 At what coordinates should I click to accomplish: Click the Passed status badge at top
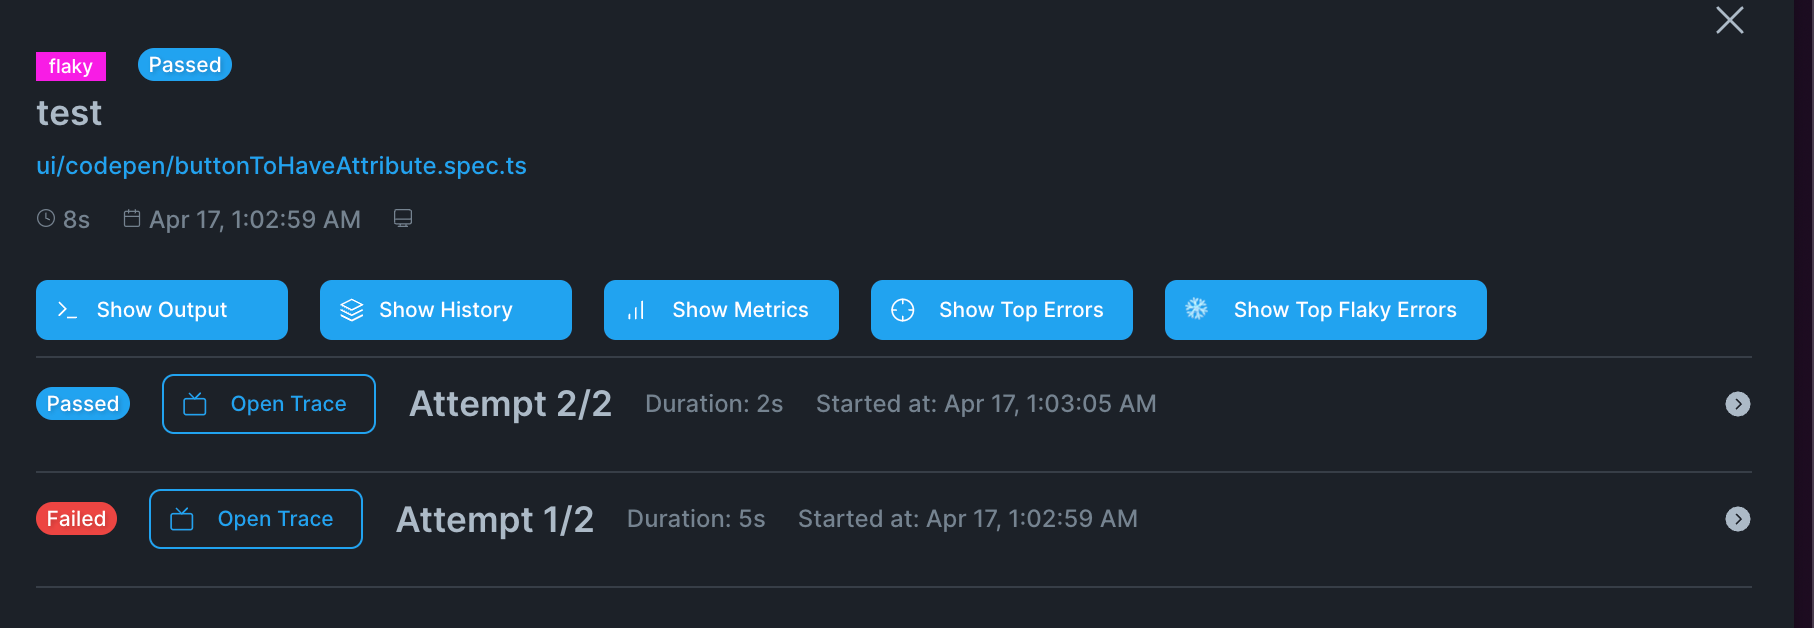(185, 65)
